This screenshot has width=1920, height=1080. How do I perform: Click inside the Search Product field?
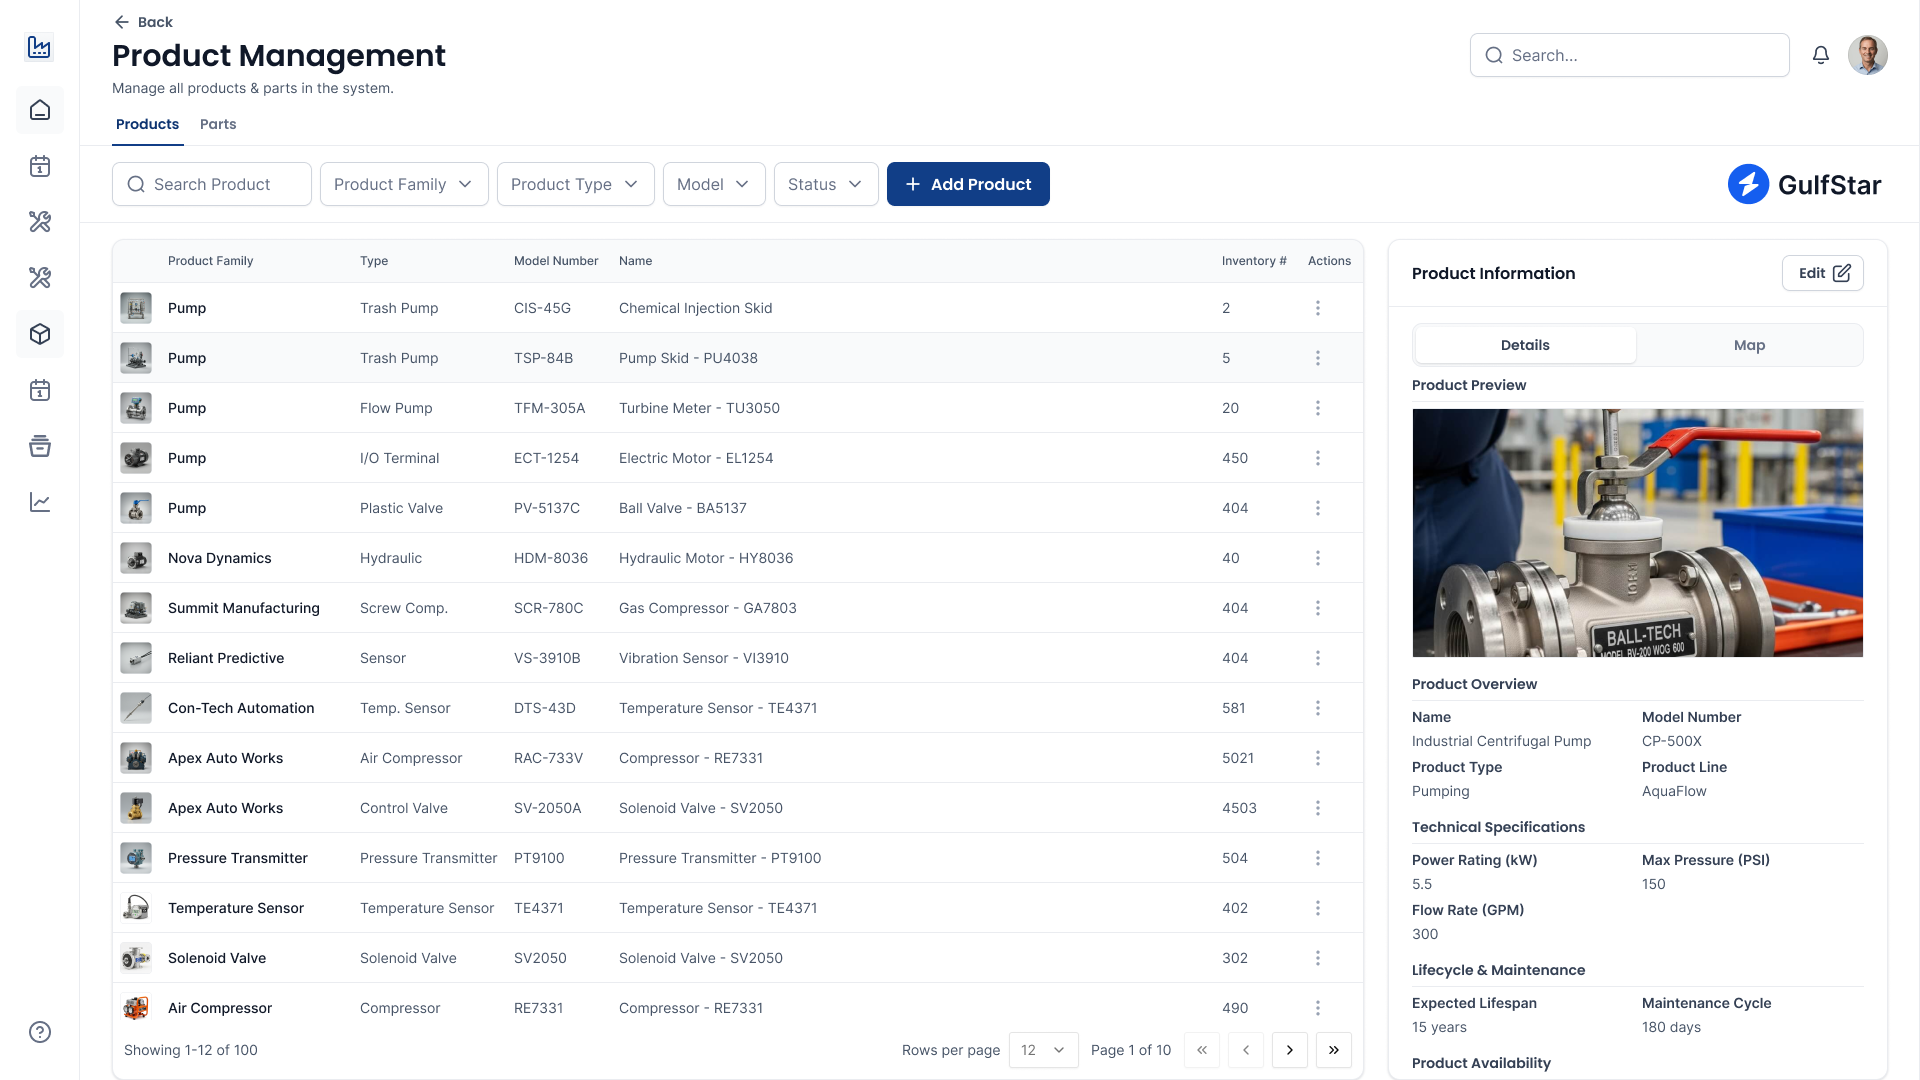[211, 184]
